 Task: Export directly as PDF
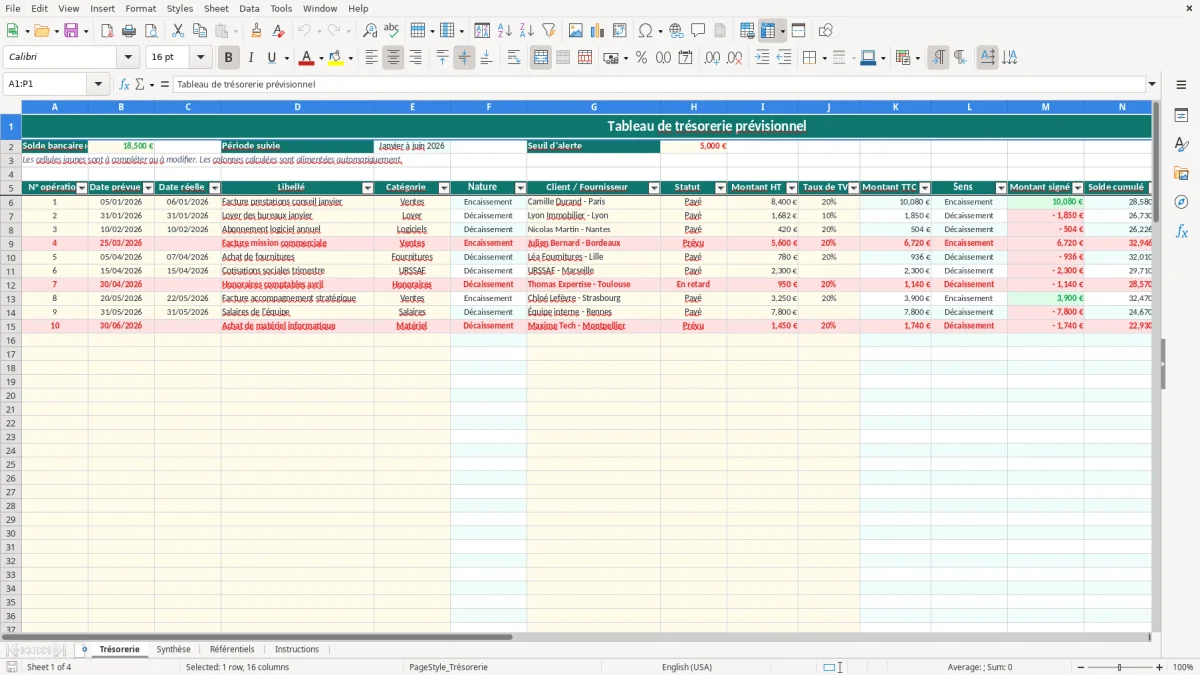coord(107,31)
